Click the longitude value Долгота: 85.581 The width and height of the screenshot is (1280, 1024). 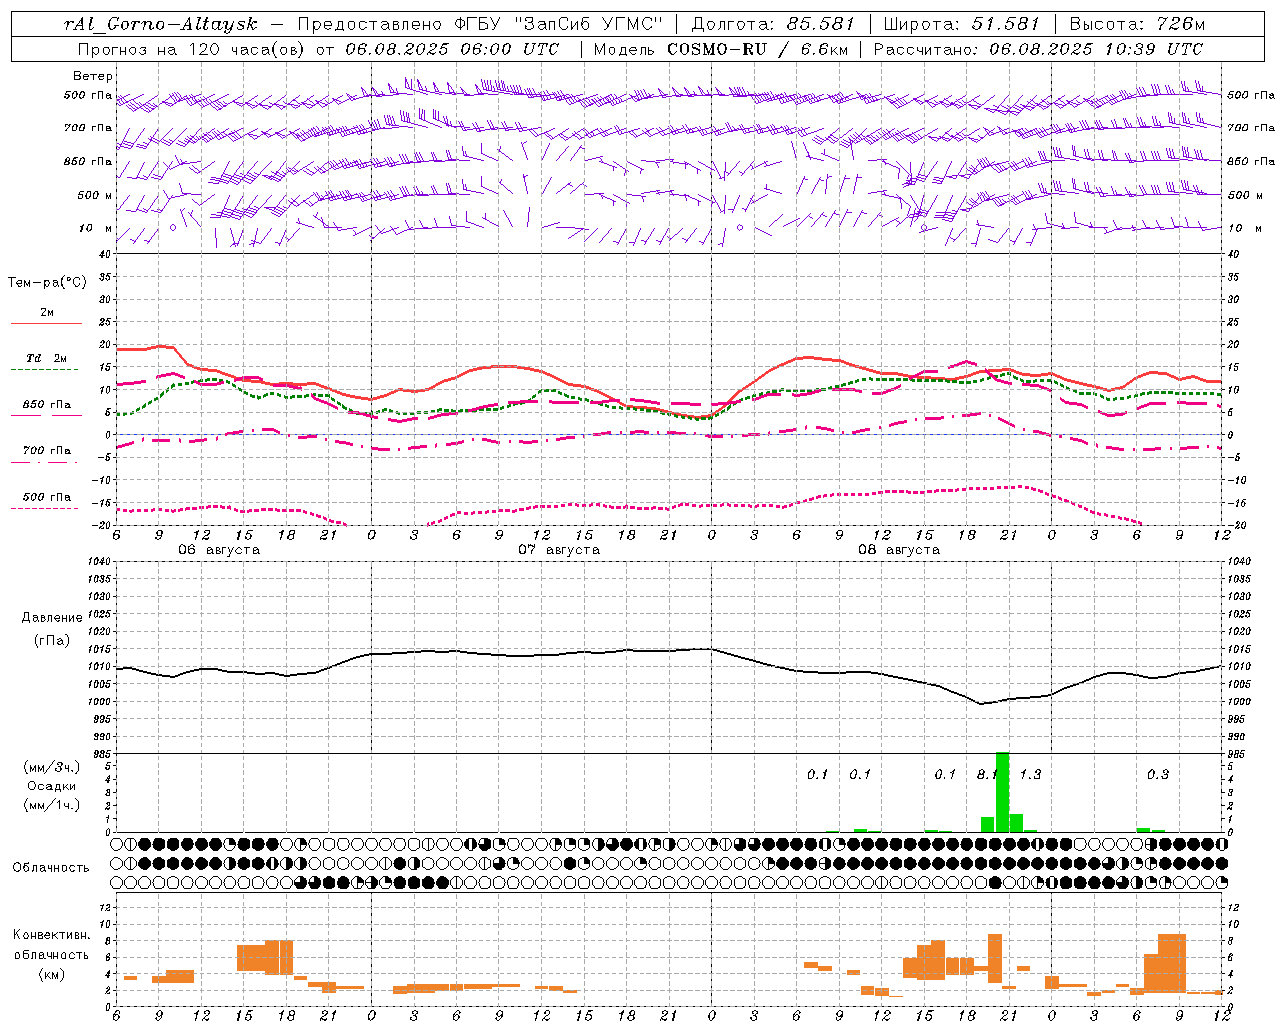click(x=775, y=24)
